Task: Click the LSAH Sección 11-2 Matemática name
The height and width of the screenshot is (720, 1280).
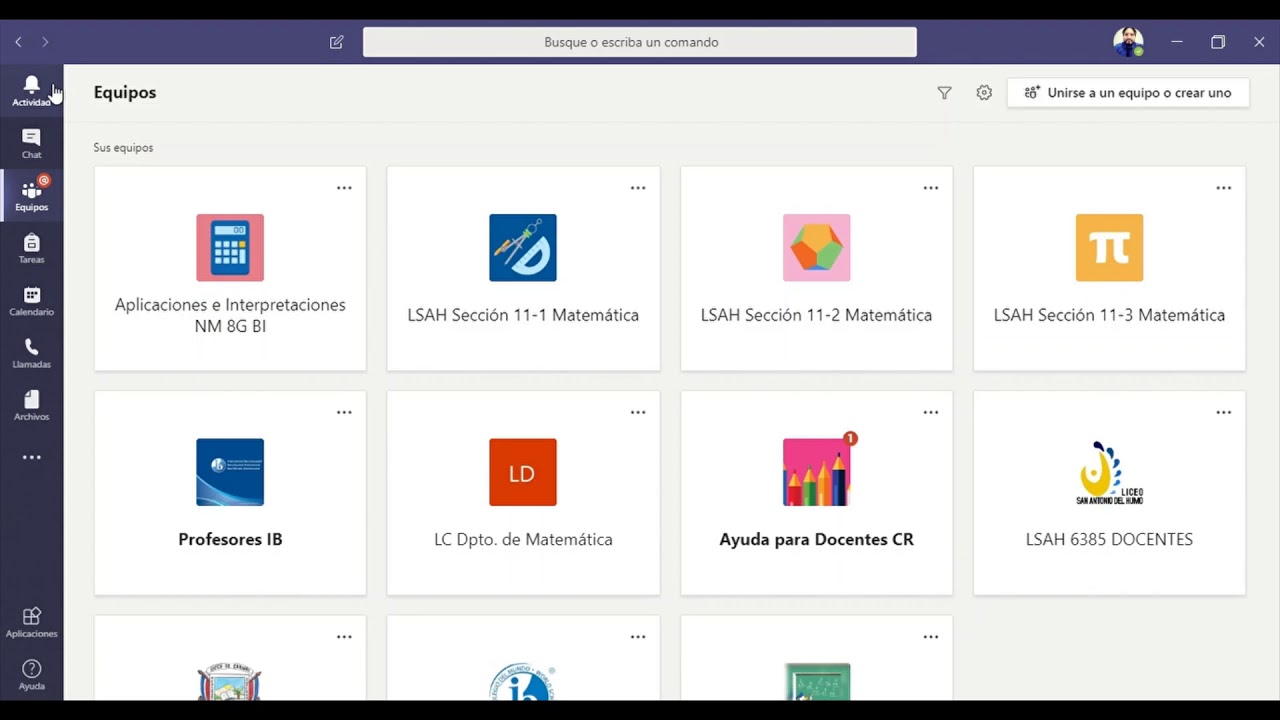Action: pos(816,315)
